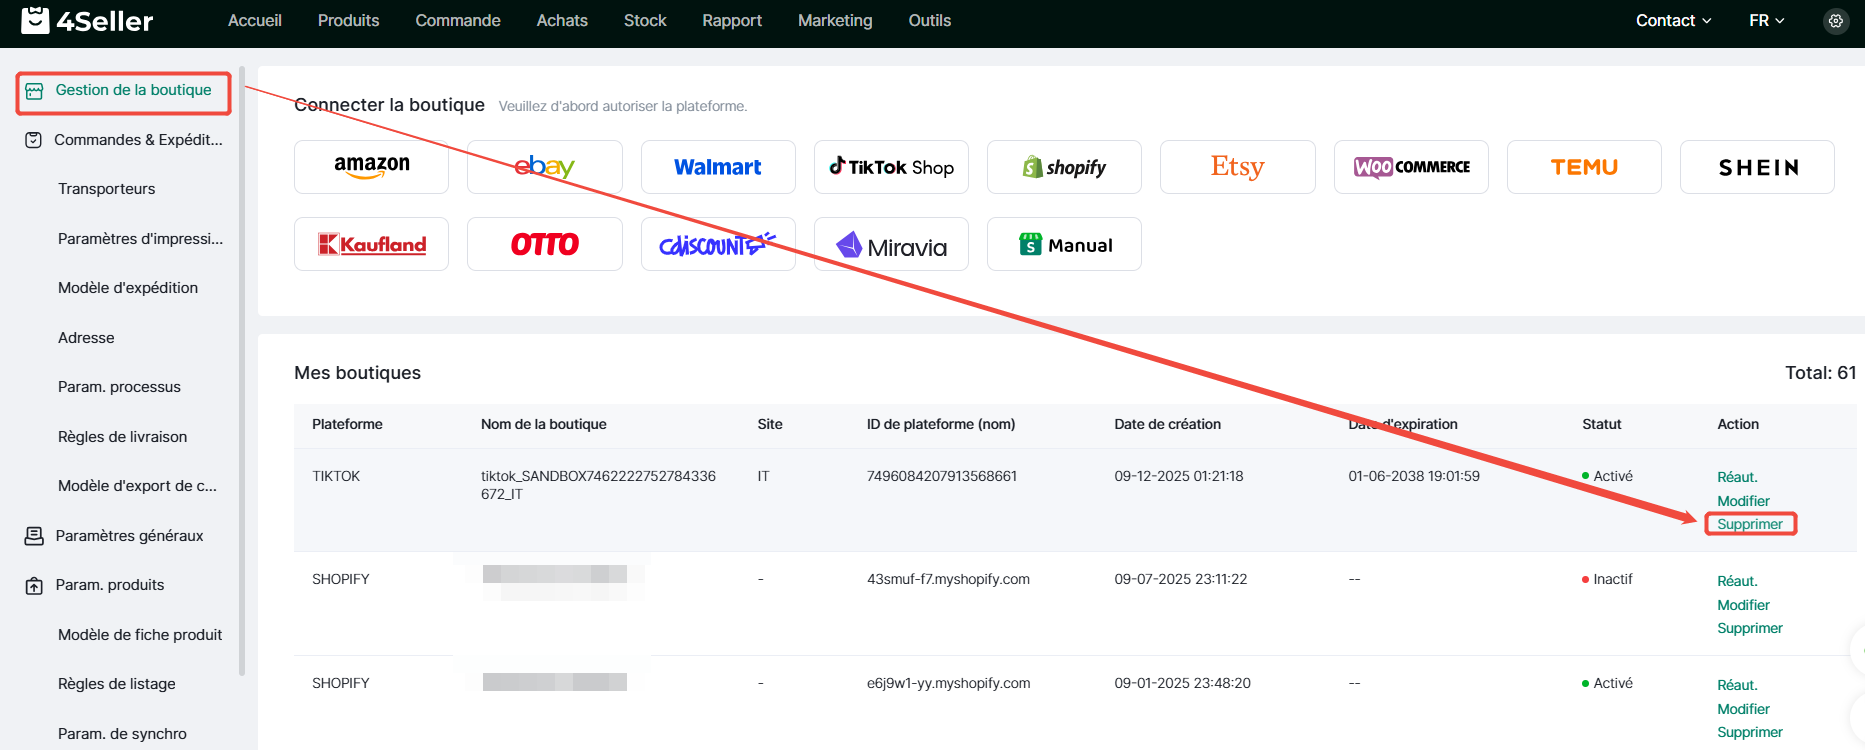Open the Outils menu
Viewport: 1865px width, 750px height.
coord(930,20)
